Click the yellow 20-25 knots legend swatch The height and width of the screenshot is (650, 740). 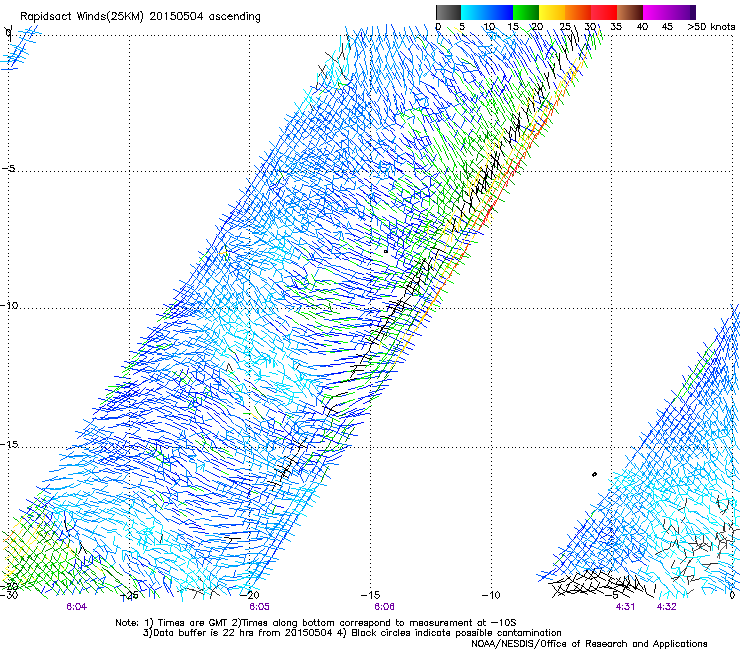[x=552, y=12]
